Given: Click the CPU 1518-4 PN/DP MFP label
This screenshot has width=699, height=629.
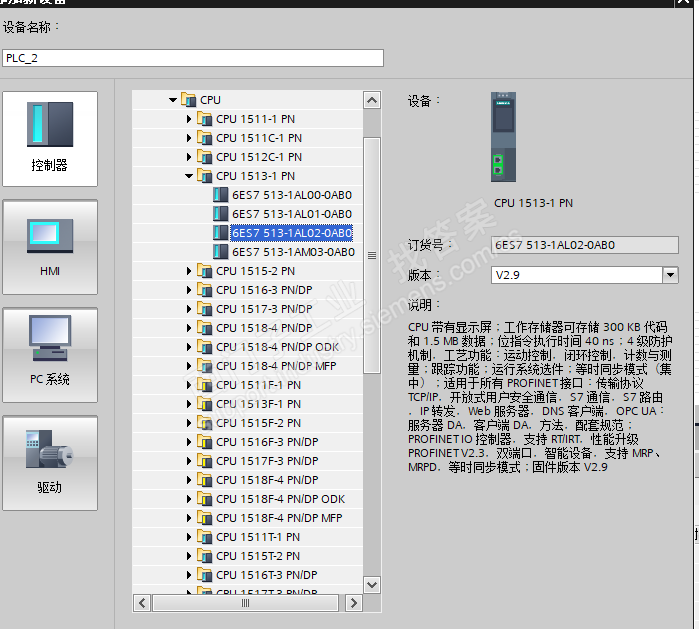Looking at the screenshot, I should point(276,366).
